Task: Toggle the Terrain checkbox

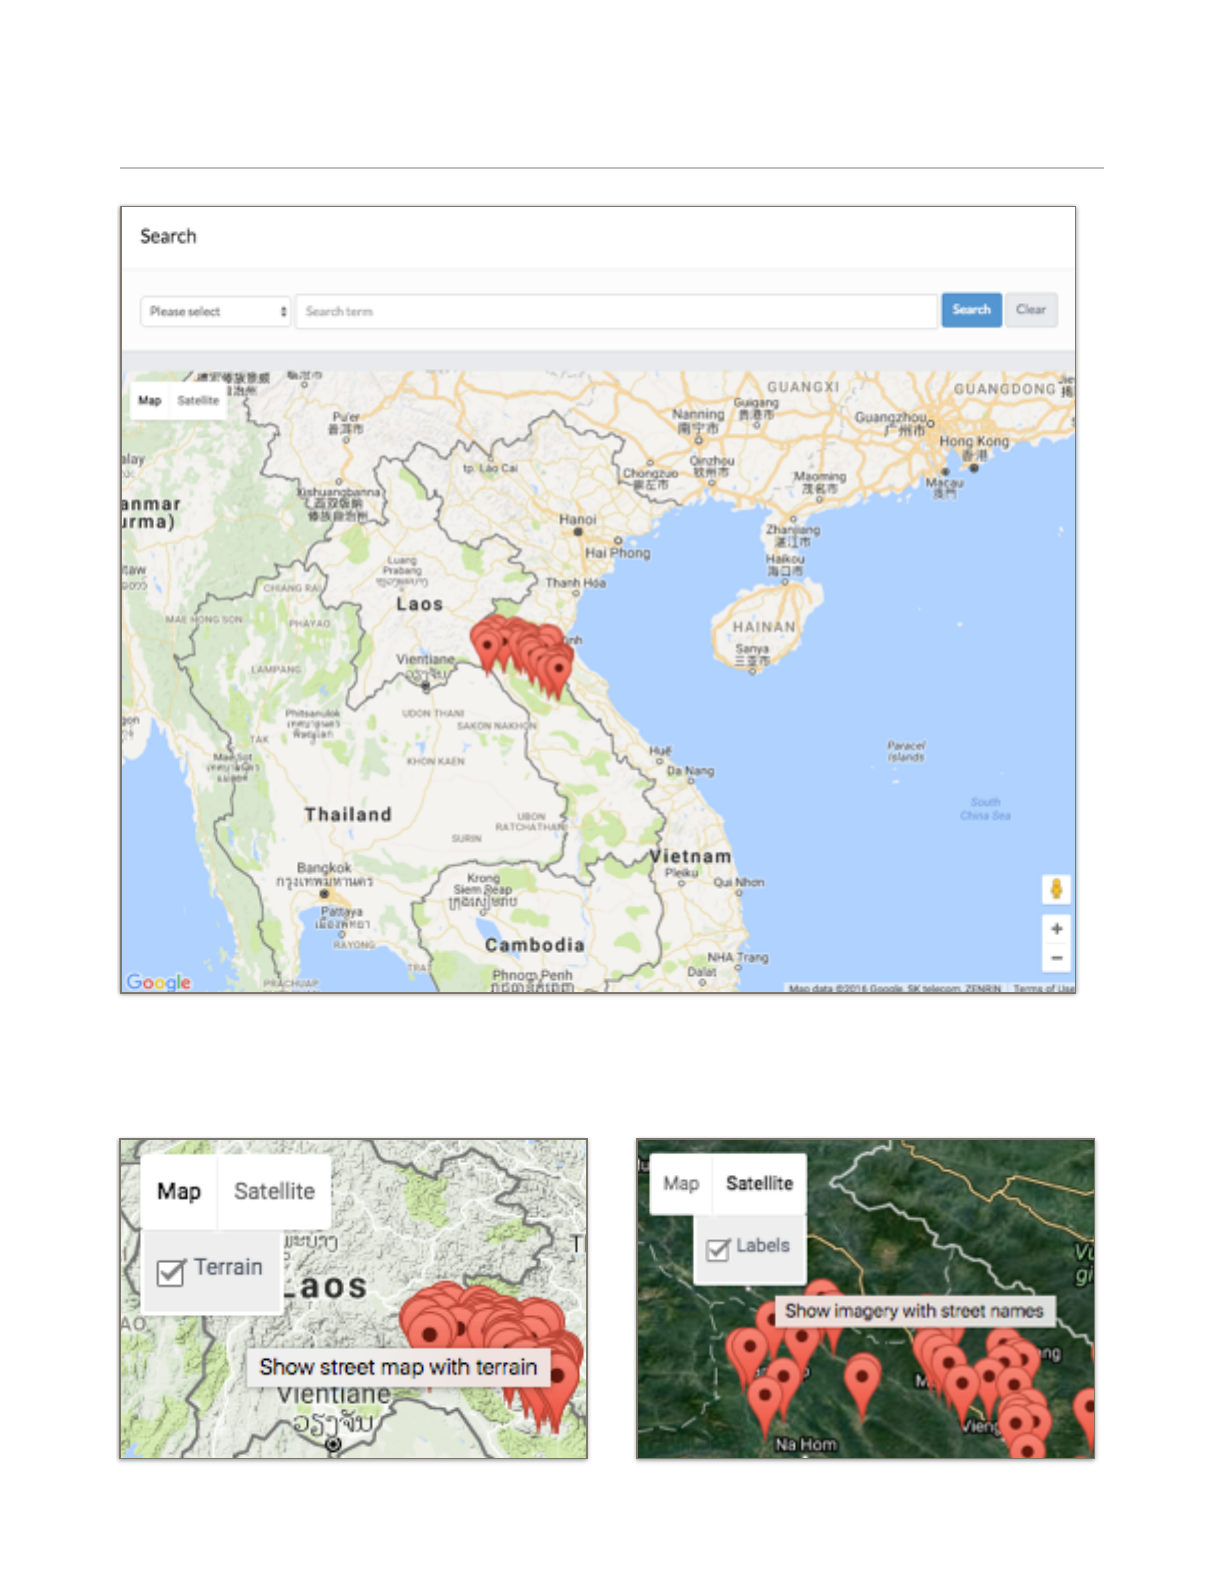Action: click(171, 1272)
